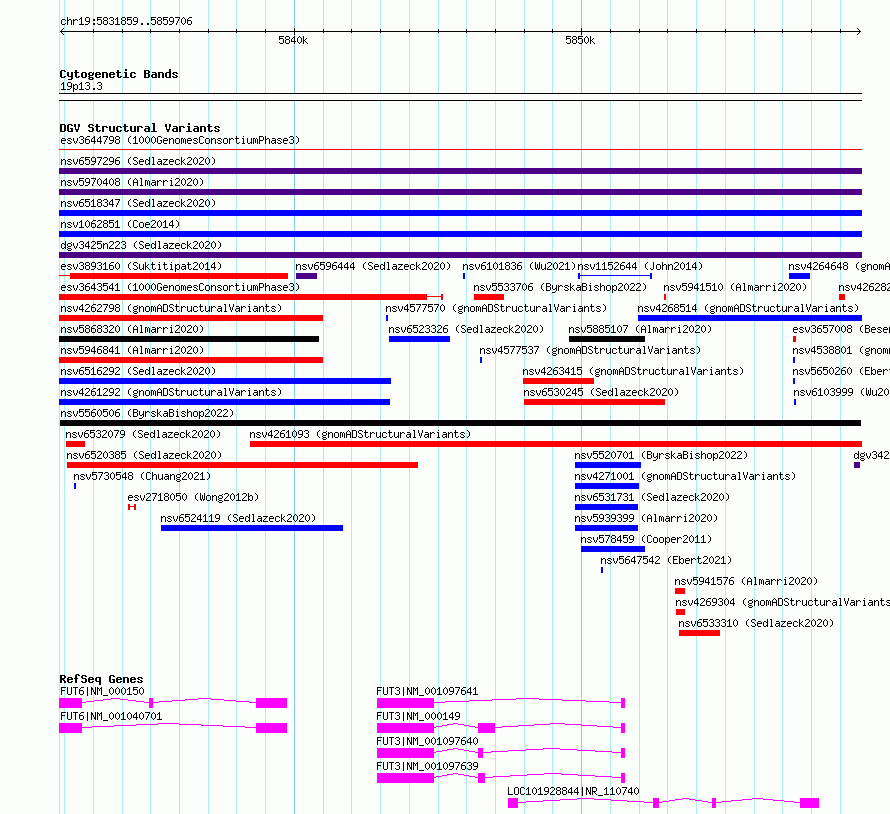Open nsv5520701 (ByrskaBishop2022) label
890x814 pixels.
(x=661, y=455)
